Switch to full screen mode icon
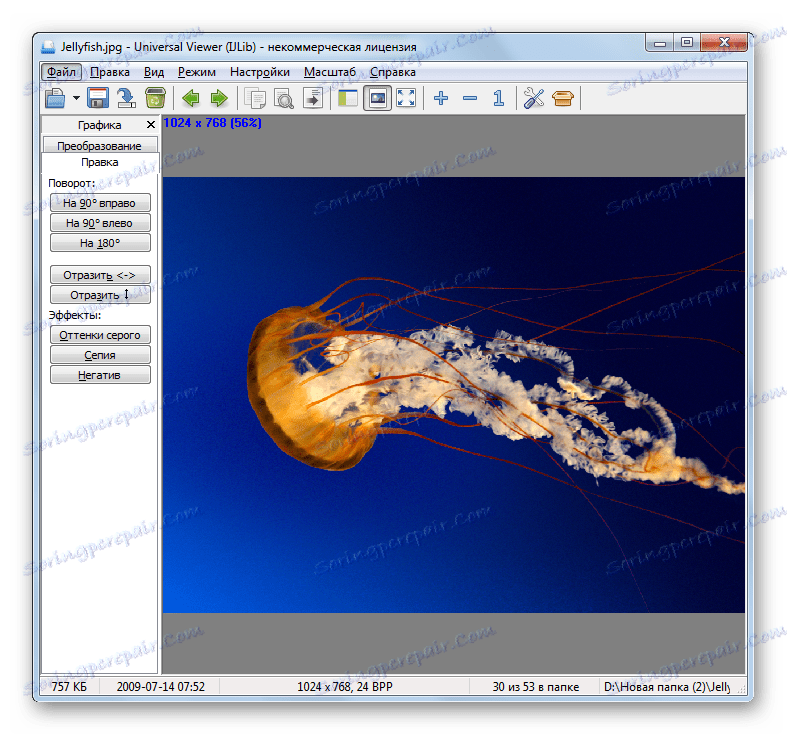 tap(406, 98)
